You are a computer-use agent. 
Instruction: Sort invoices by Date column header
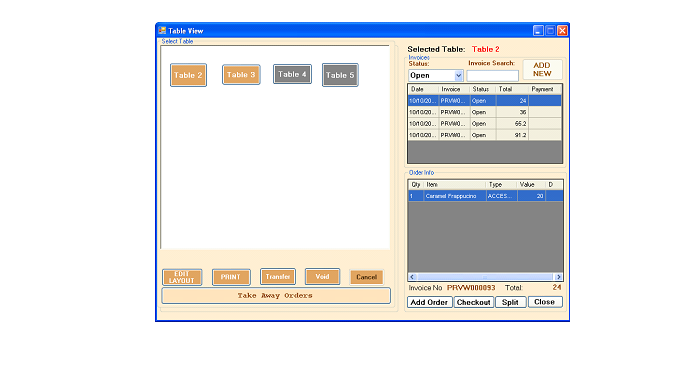click(x=423, y=89)
